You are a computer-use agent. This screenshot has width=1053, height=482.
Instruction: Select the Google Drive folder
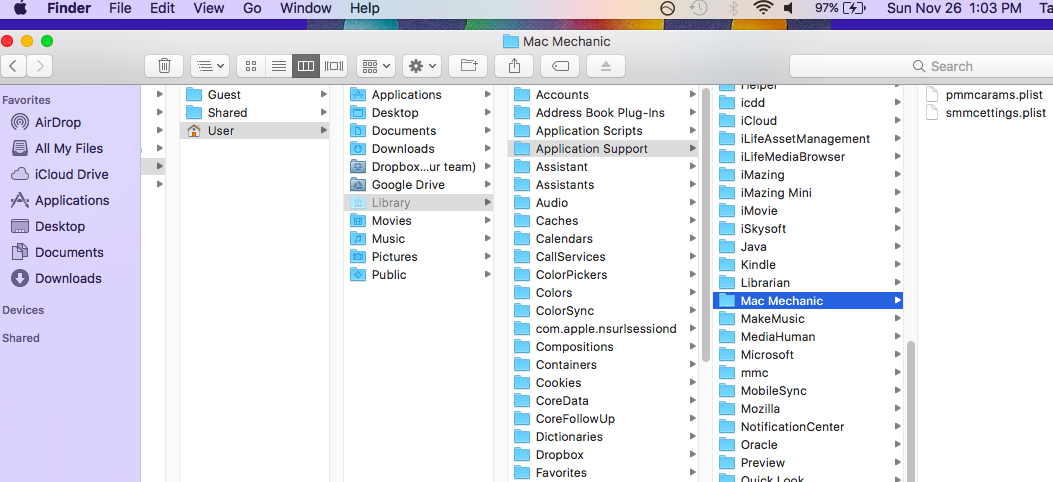(418, 185)
